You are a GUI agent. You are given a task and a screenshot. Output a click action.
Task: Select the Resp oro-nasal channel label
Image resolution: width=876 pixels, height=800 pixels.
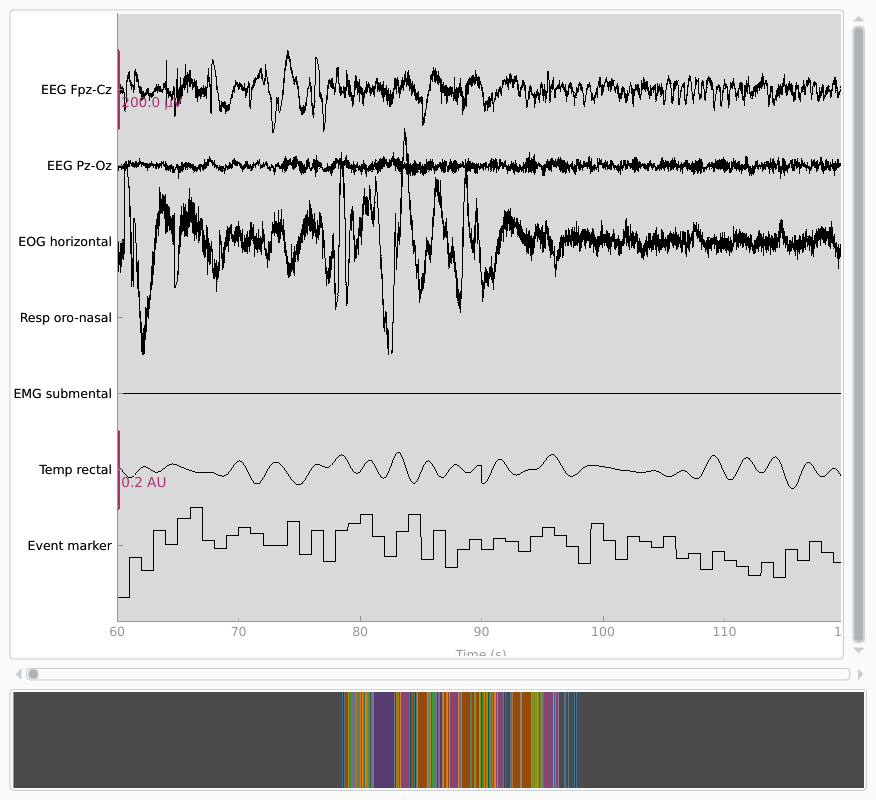(x=65, y=317)
